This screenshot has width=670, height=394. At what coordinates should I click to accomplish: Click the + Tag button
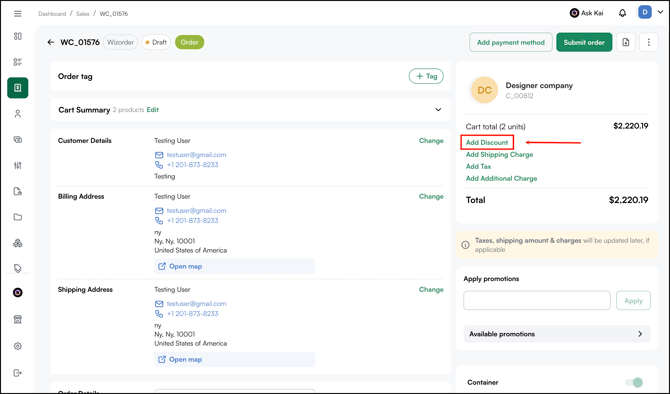pyautogui.click(x=426, y=76)
